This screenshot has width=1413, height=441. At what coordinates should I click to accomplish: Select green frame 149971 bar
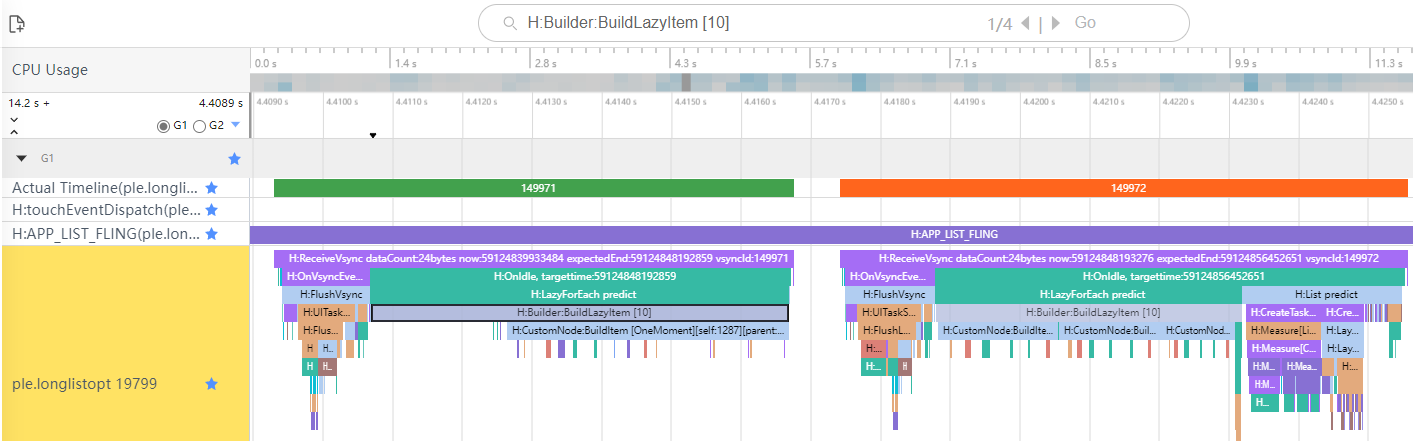click(533, 188)
